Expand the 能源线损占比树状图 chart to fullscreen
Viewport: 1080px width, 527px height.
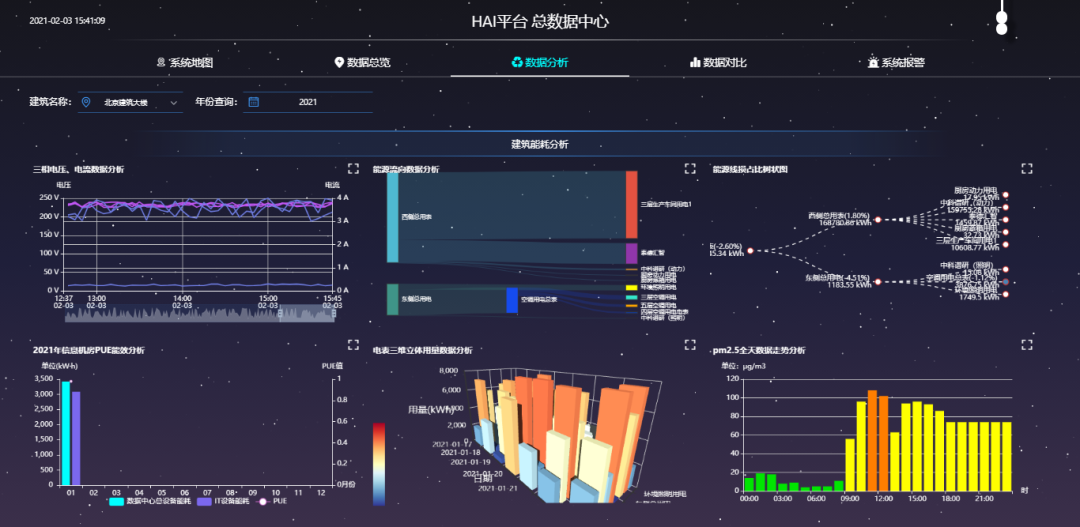1026,169
